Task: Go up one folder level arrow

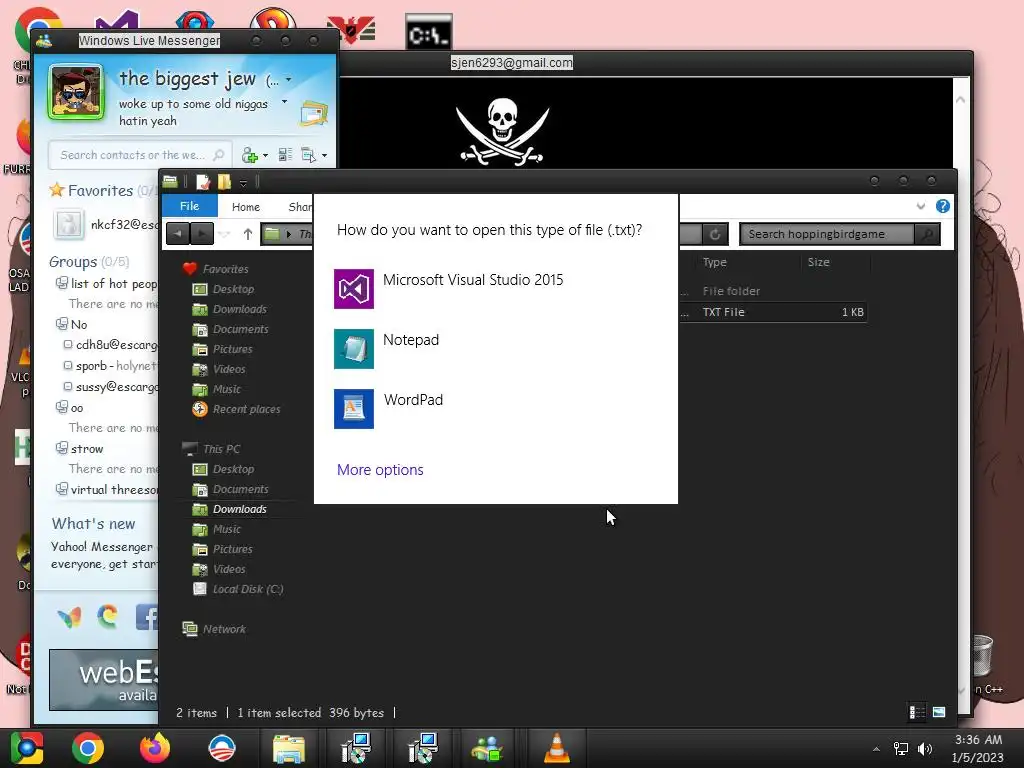Action: pos(248,234)
